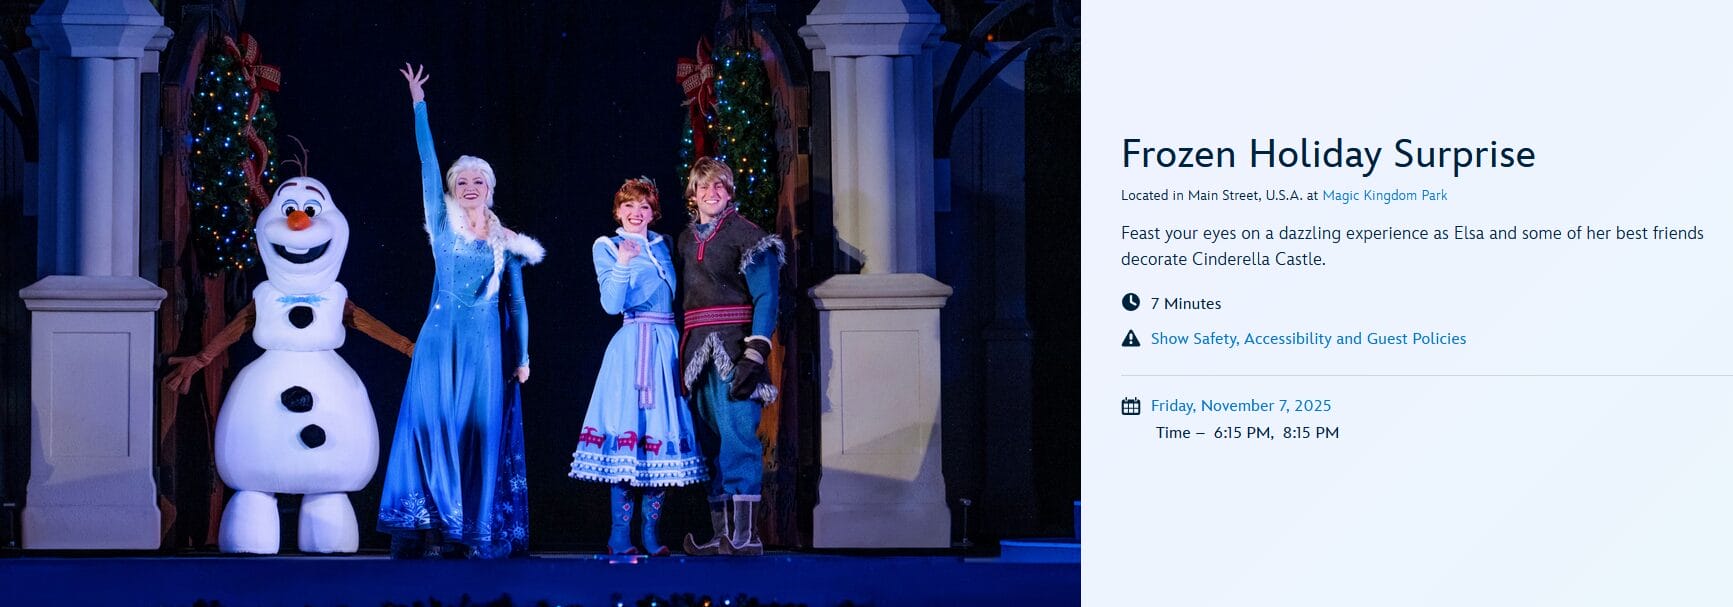
Task: Click the right wreath with red bow
Action: point(730,125)
